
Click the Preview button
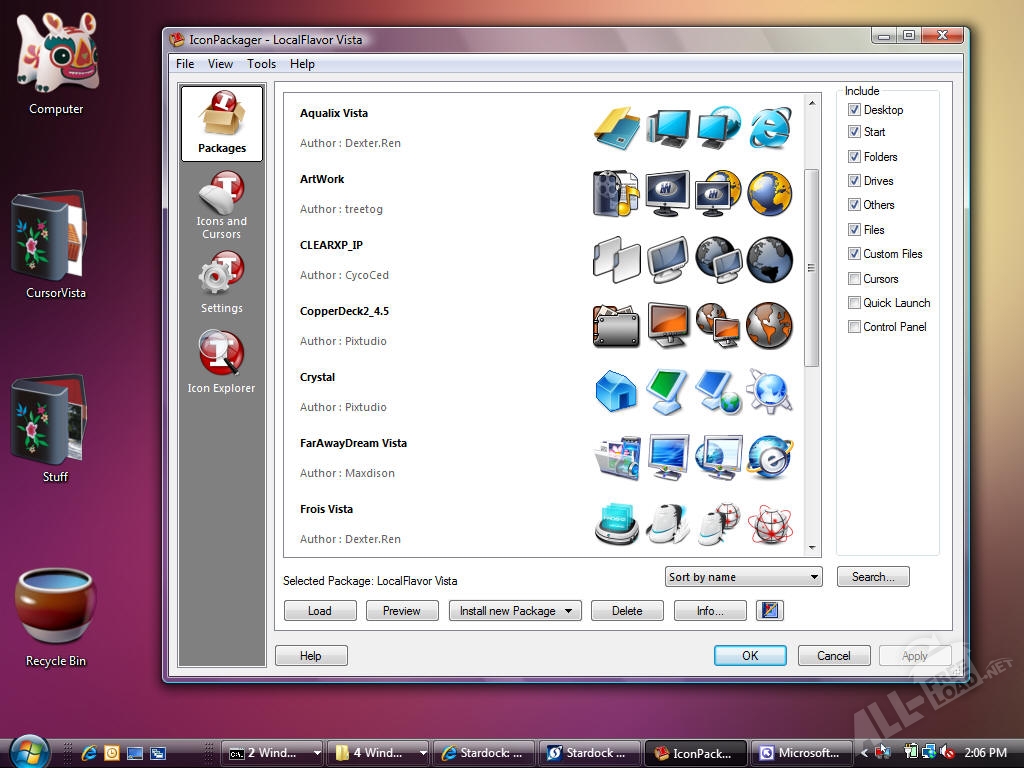click(x=402, y=611)
